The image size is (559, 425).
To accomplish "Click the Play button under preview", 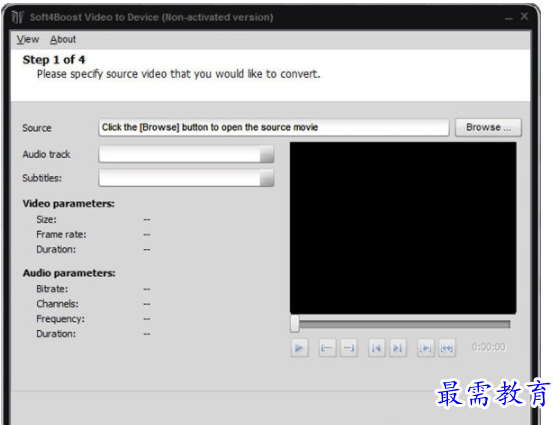I will tap(299, 347).
